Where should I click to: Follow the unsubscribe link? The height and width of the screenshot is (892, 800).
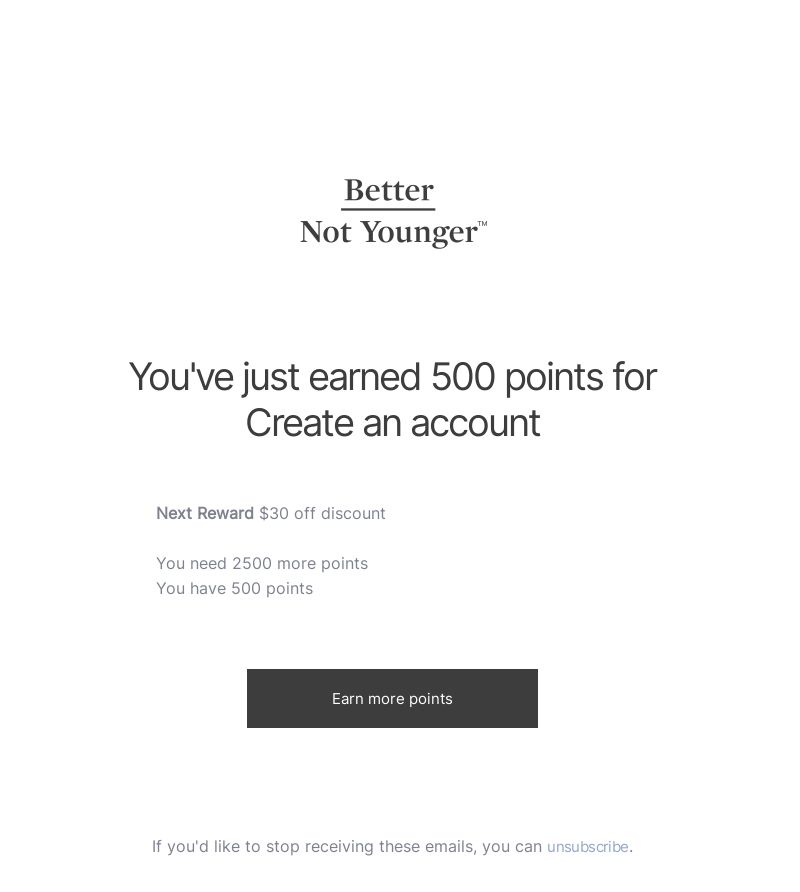(587, 846)
